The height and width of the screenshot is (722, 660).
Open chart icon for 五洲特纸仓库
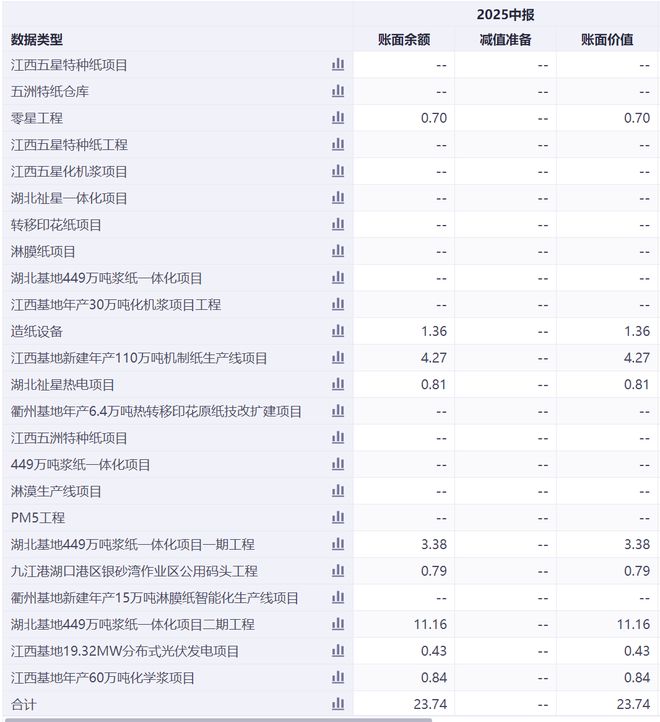(x=338, y=91)
